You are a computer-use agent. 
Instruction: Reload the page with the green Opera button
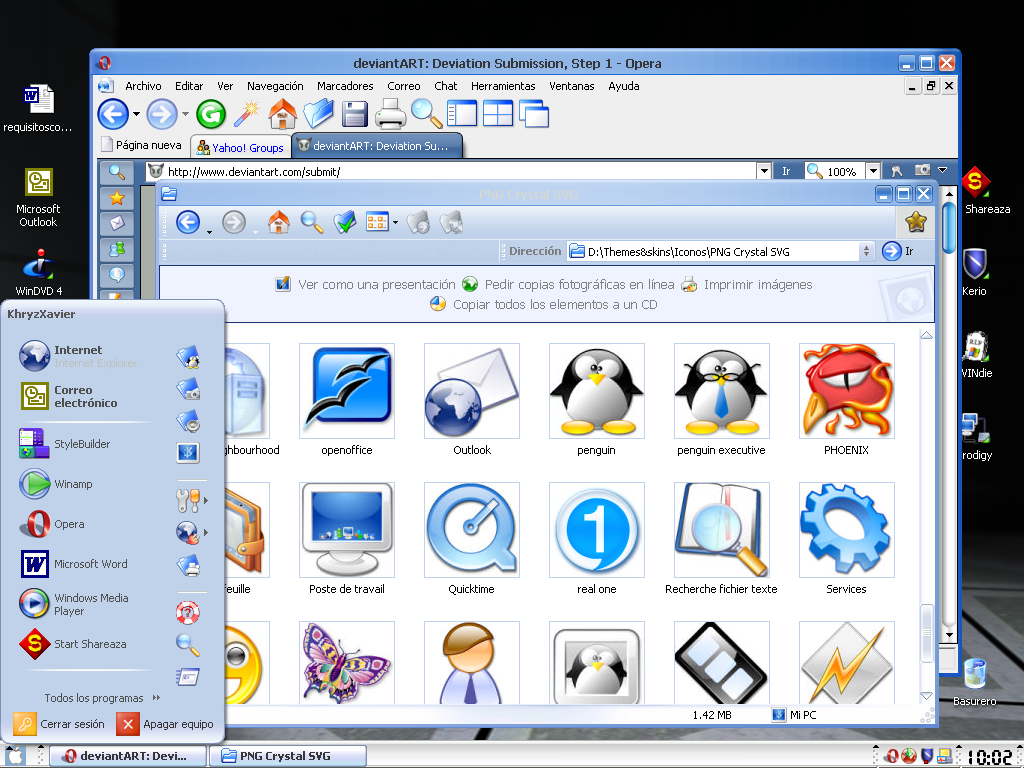(211, 114)
